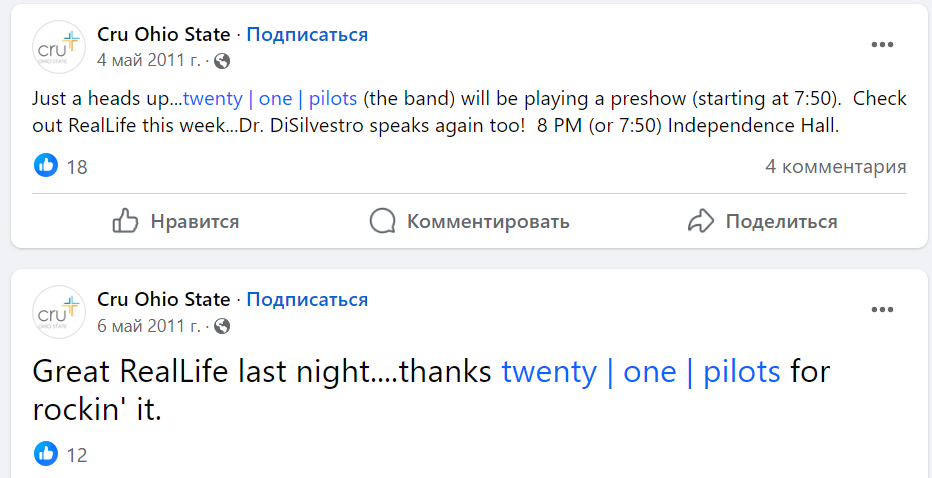
Task: Click the Комментировать button
Action: pos(470,221)
